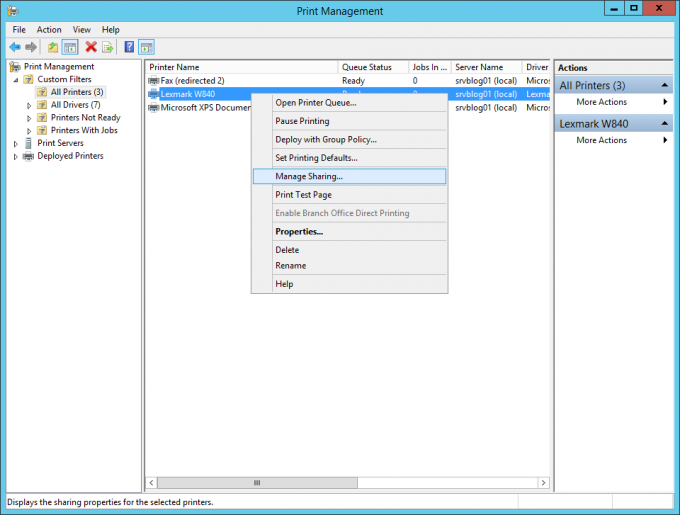Screen dimensions: 680x515
Task: Toggle the Show/Hide Action Pane toolbar icon
Action: [x=146, y=47]
